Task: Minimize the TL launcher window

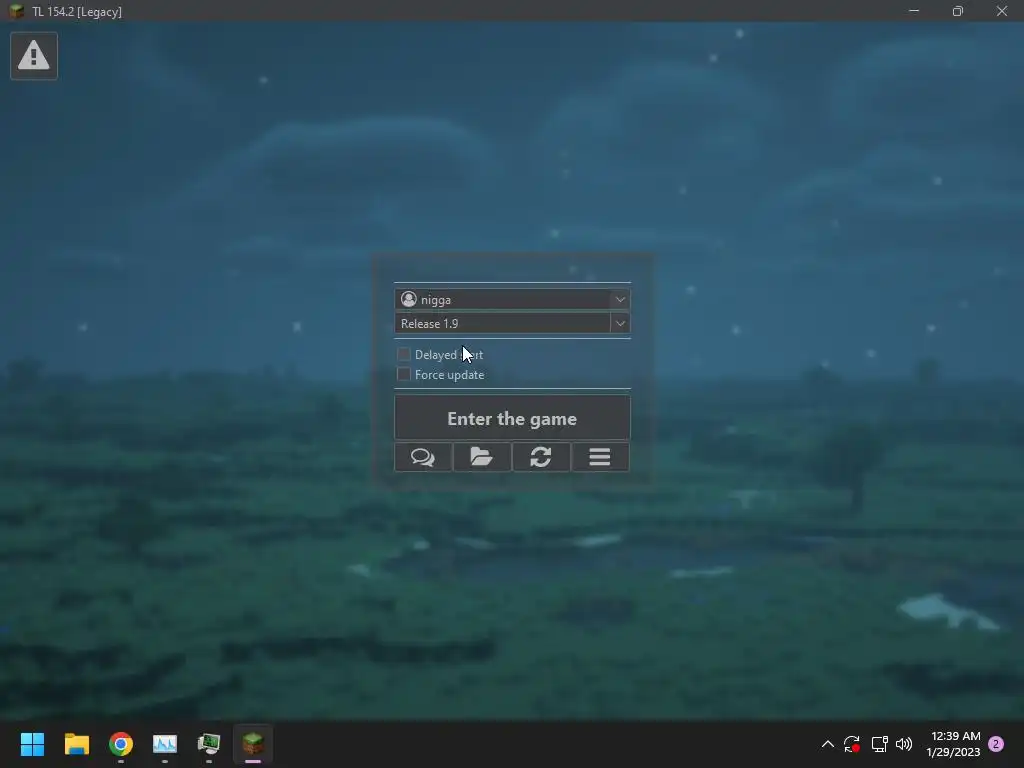Action: [x=914, y=11]
